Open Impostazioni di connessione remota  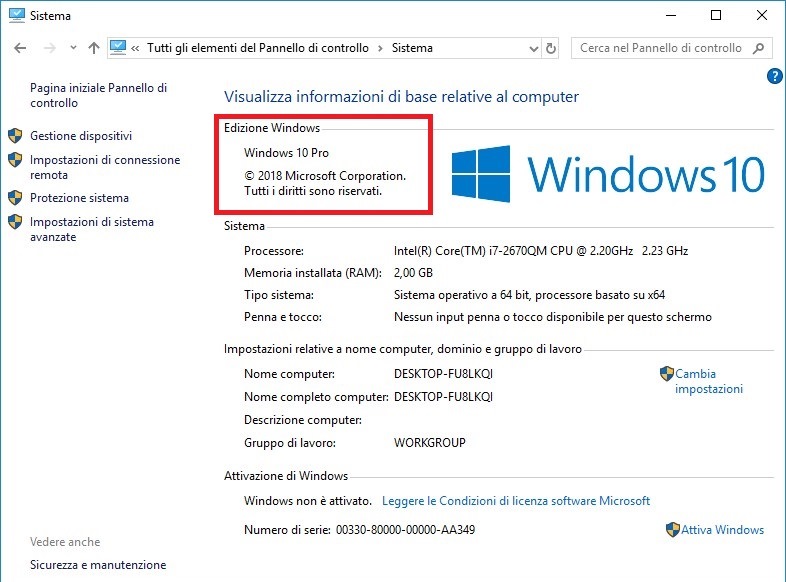105,167
